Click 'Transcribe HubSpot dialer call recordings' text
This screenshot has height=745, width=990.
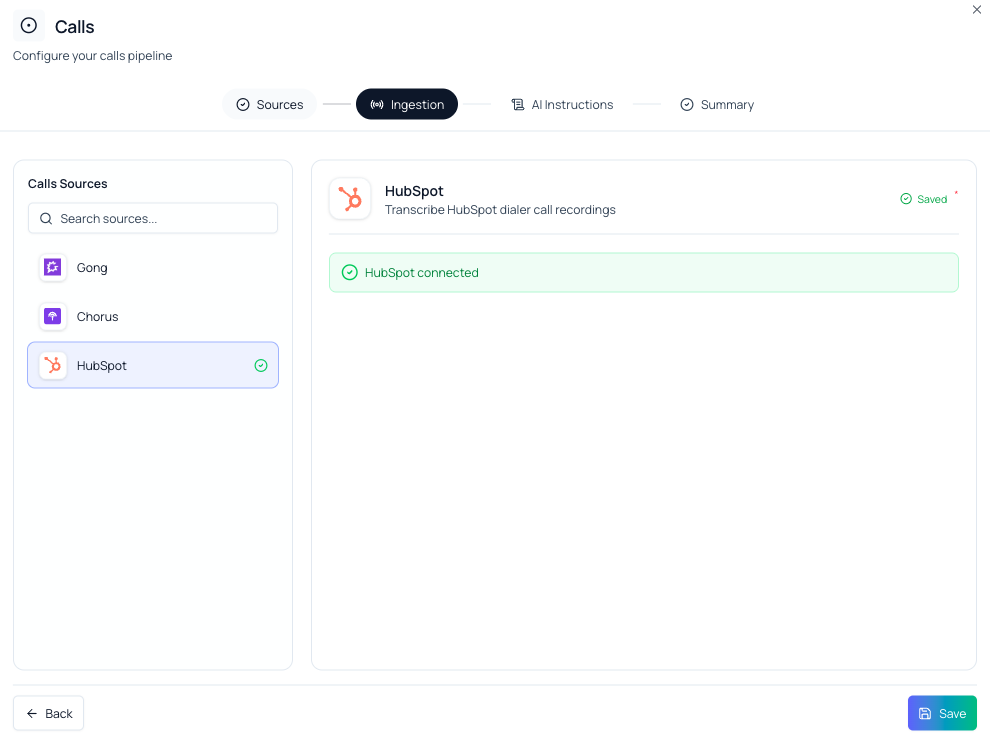500,210
